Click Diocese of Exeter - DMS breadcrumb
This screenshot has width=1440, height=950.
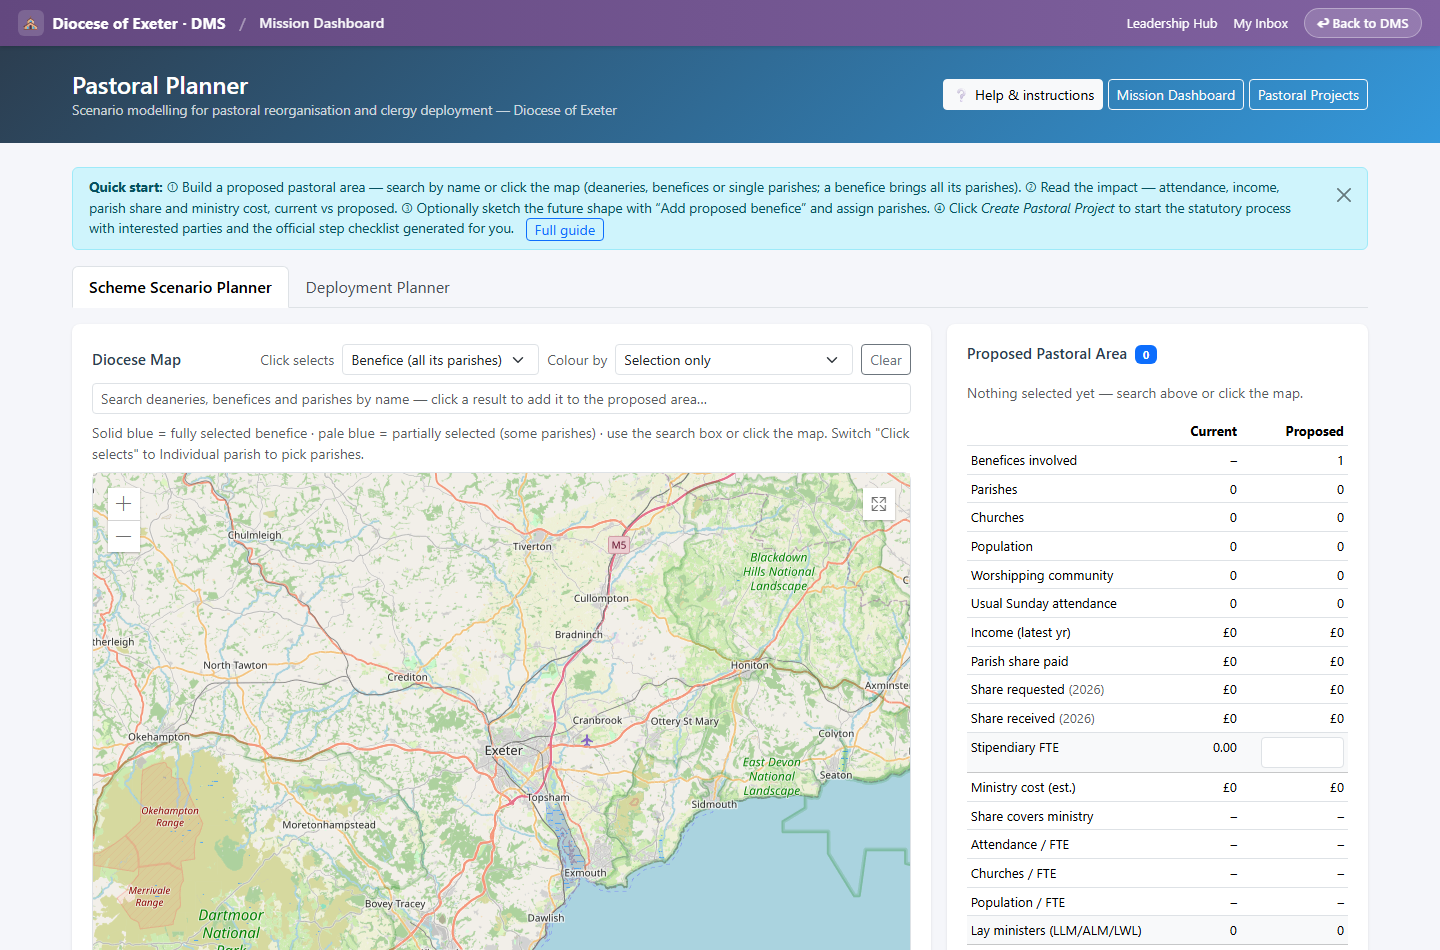point(139,23)
